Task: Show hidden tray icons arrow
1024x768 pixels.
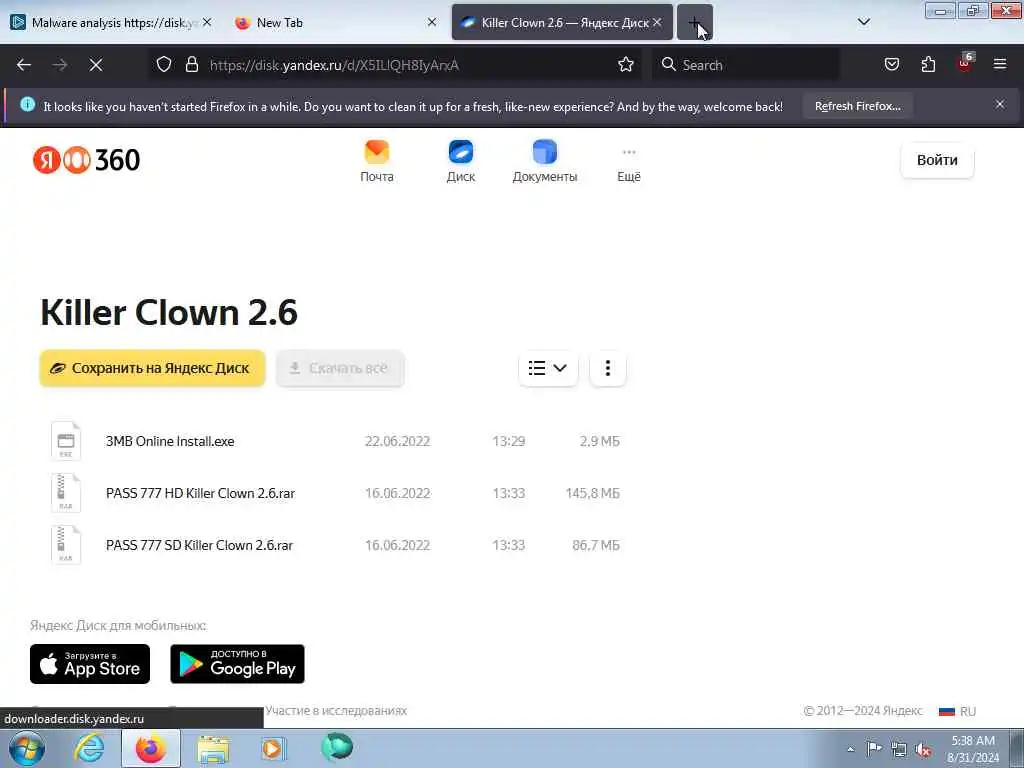Action: click(x=850, y=750)
